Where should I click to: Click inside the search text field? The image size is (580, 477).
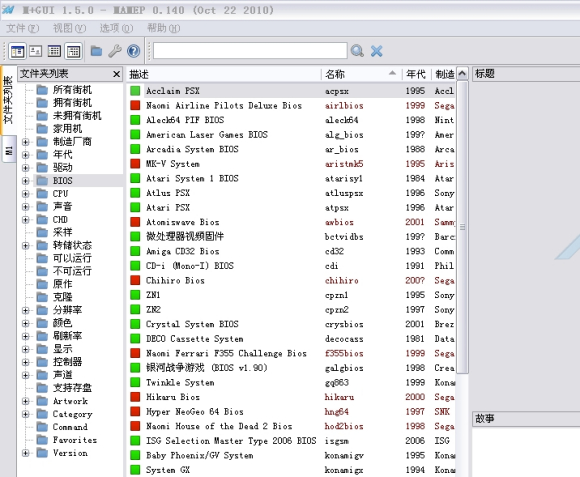(x=250, y=51)
